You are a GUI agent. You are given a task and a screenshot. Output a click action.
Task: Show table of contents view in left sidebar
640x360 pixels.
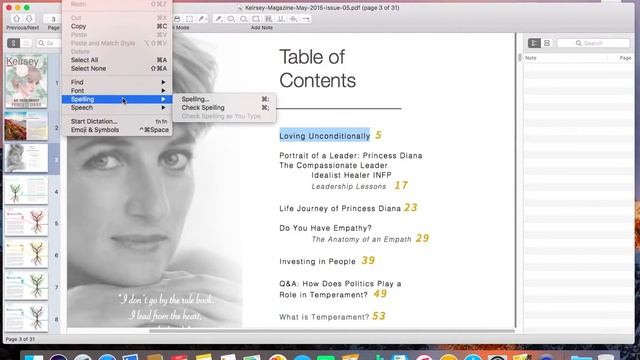[26, 43]
